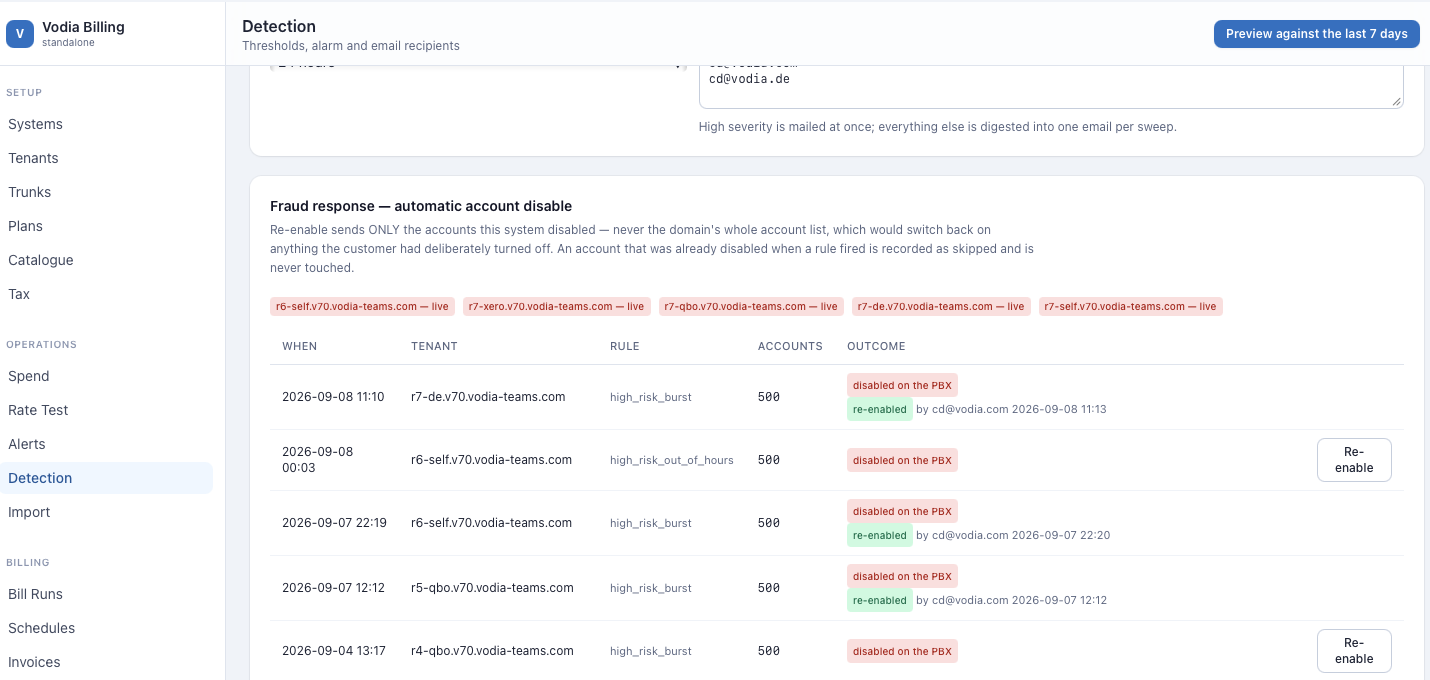Click the cd@vodia.de recipient line
Viewport: 1430px width, 680px height.
[x=749, y=78]
